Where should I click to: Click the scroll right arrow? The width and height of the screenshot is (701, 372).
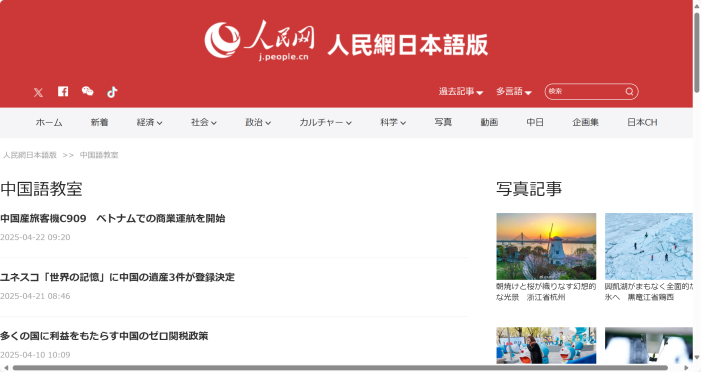[686, 368]
